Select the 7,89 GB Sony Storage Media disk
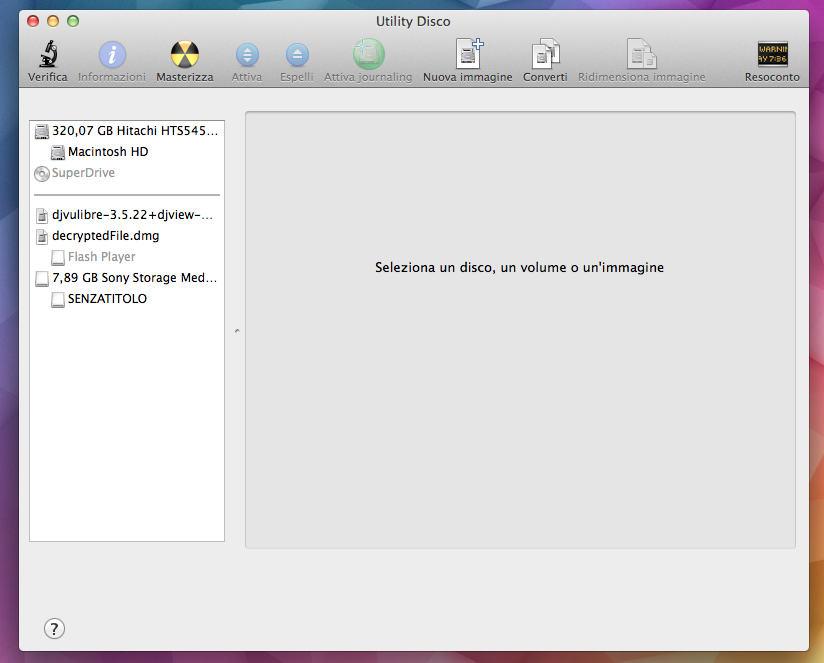 [133, 278]
